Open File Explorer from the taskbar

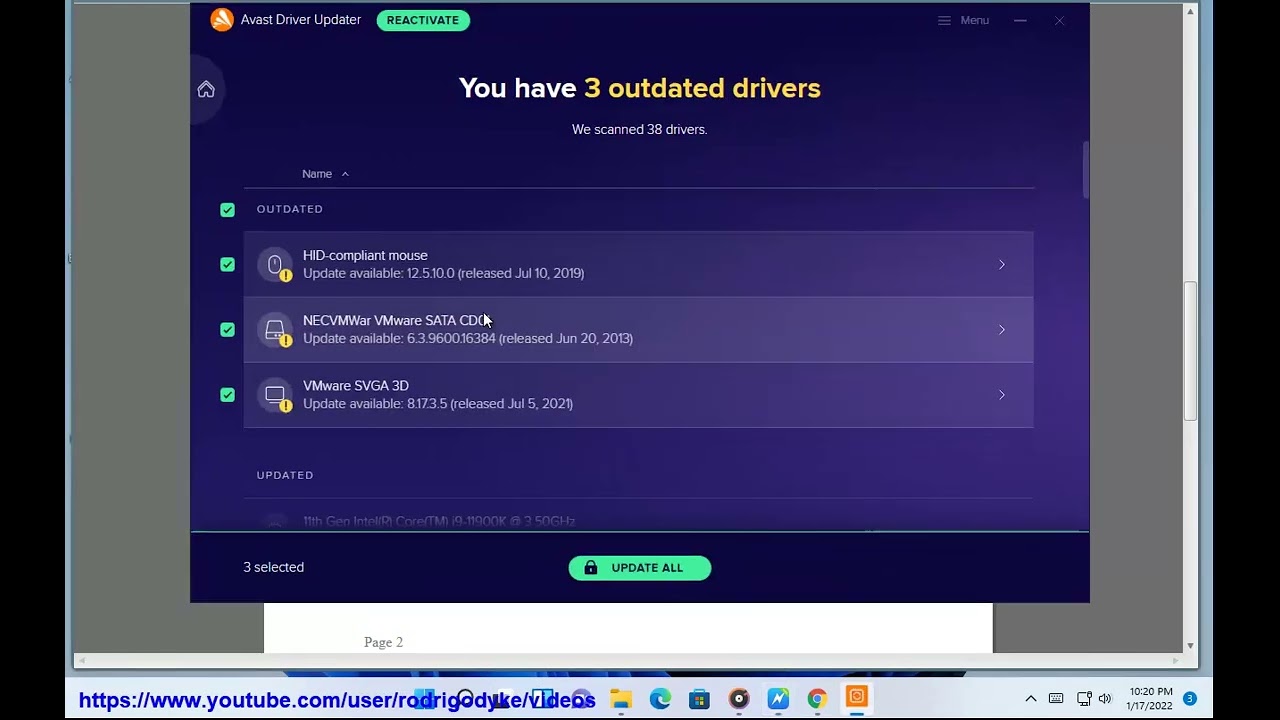[621, 699]
